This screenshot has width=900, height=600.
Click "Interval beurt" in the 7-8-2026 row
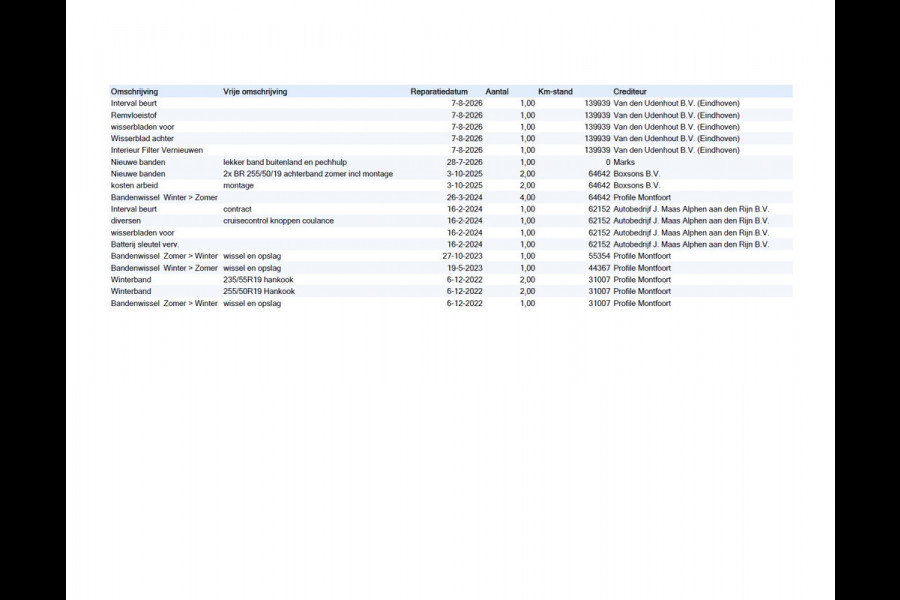134,103
